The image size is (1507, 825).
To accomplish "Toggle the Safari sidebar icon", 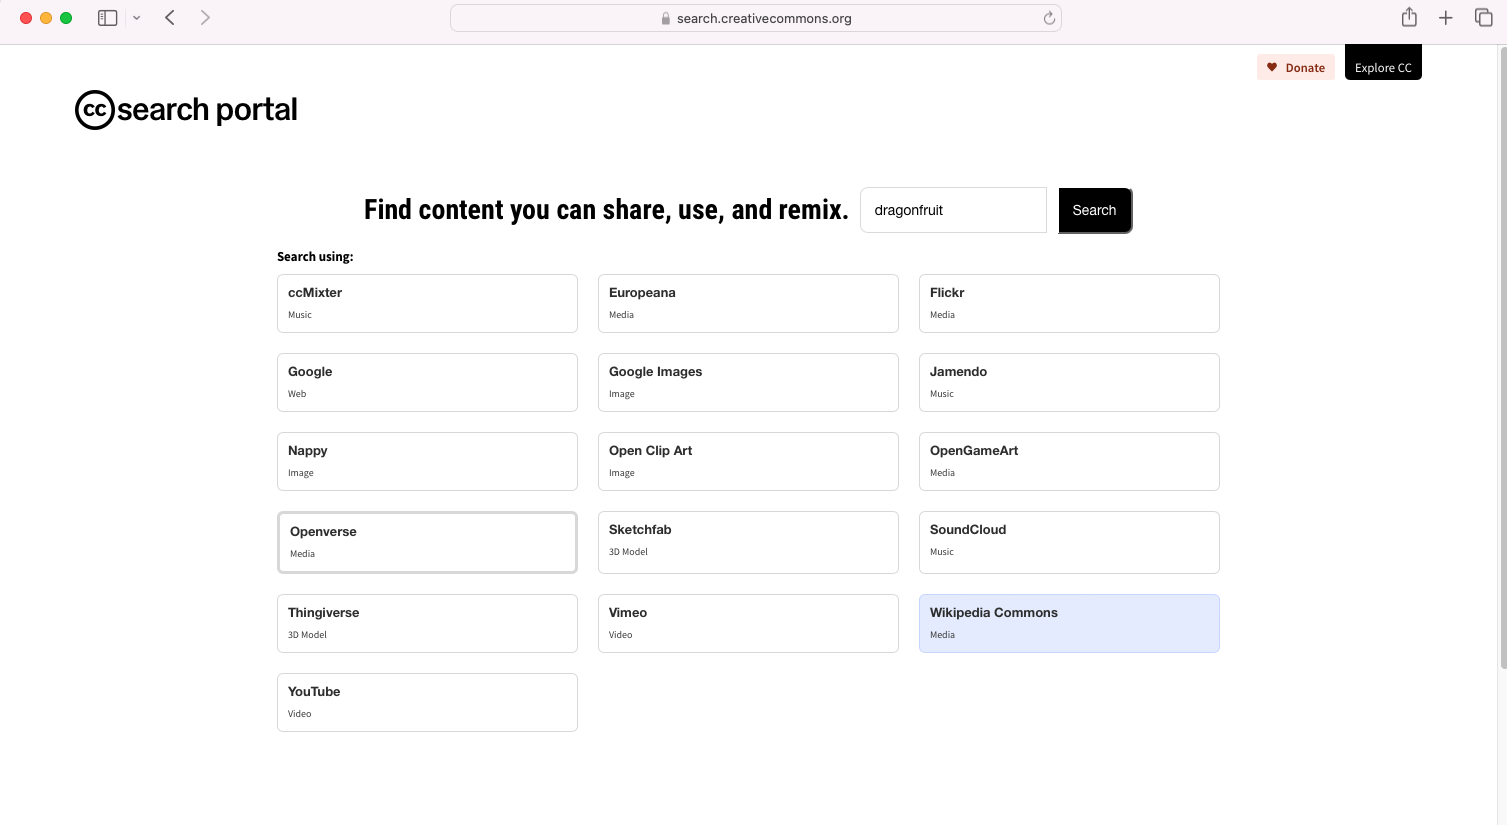I will (x=107, y=18).
